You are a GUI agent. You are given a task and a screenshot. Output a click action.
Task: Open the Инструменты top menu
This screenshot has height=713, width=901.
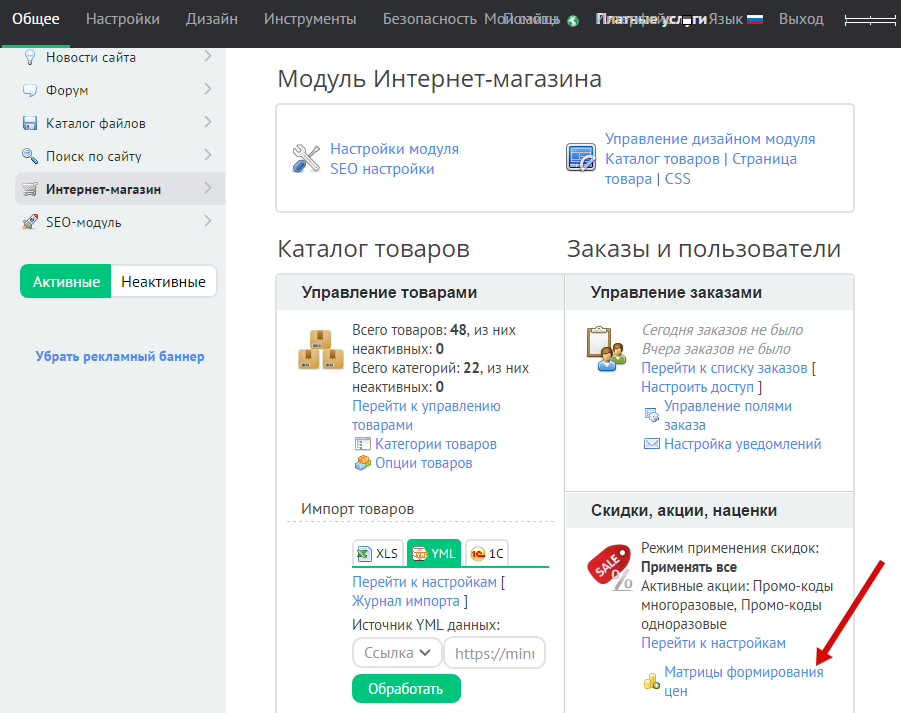click(310, 19)
